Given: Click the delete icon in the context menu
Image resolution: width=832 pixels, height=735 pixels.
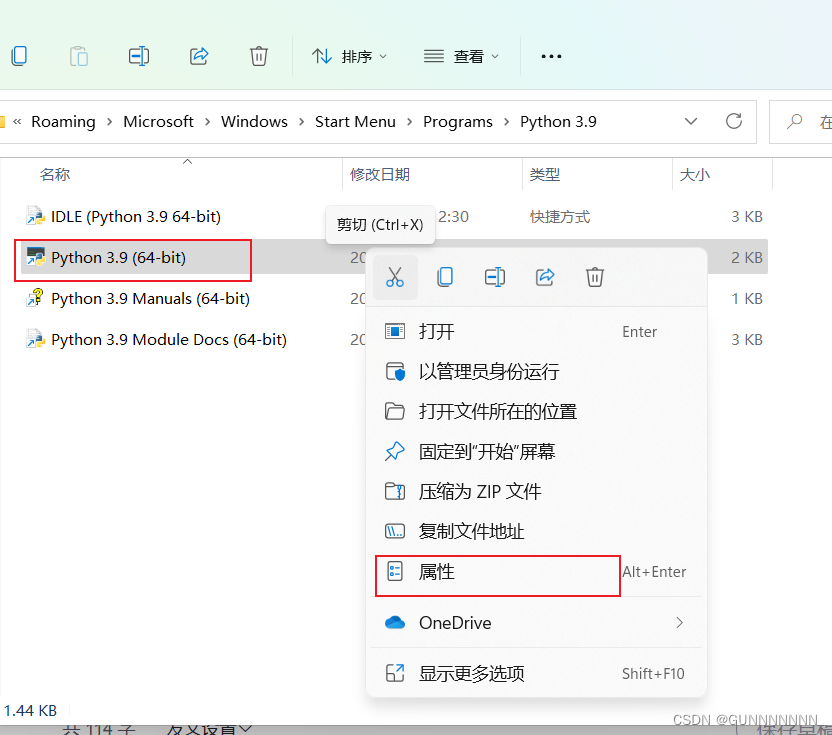Looking at the screenshot, I should [x=595, y=277].
